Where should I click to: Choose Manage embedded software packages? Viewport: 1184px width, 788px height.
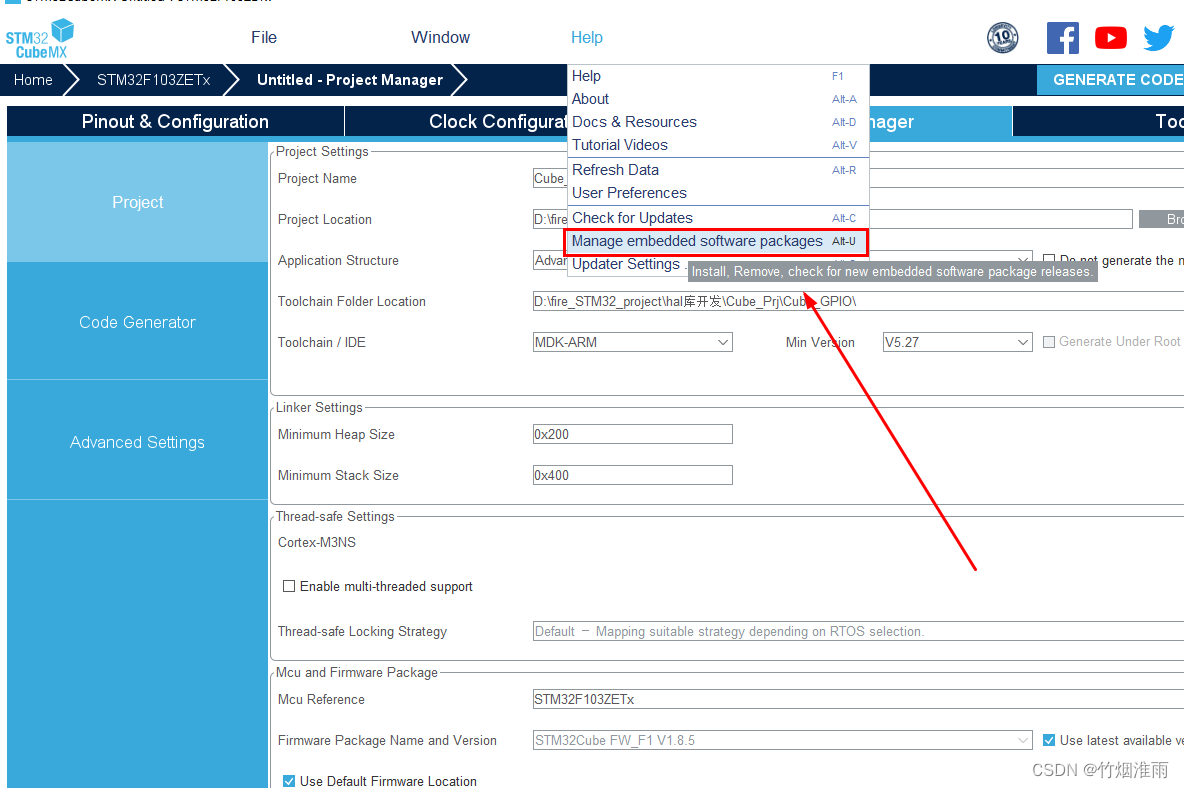[x=716, y=242]
